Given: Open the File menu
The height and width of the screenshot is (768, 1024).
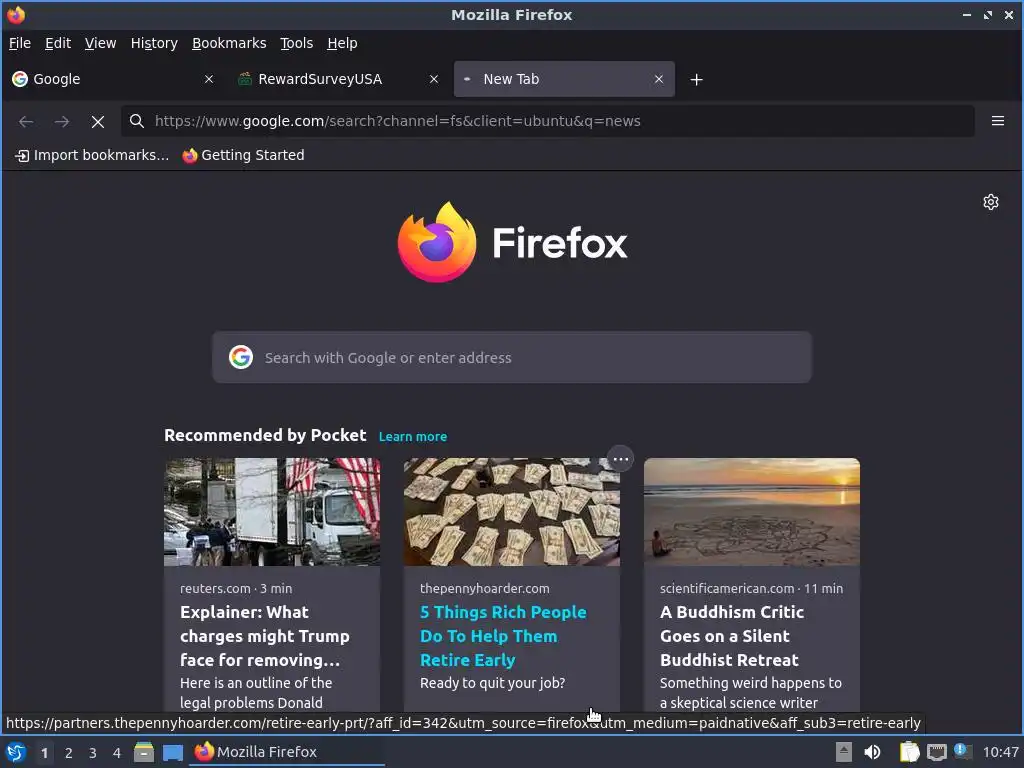Looking at the screenshot, I should [x=20, y=43].
